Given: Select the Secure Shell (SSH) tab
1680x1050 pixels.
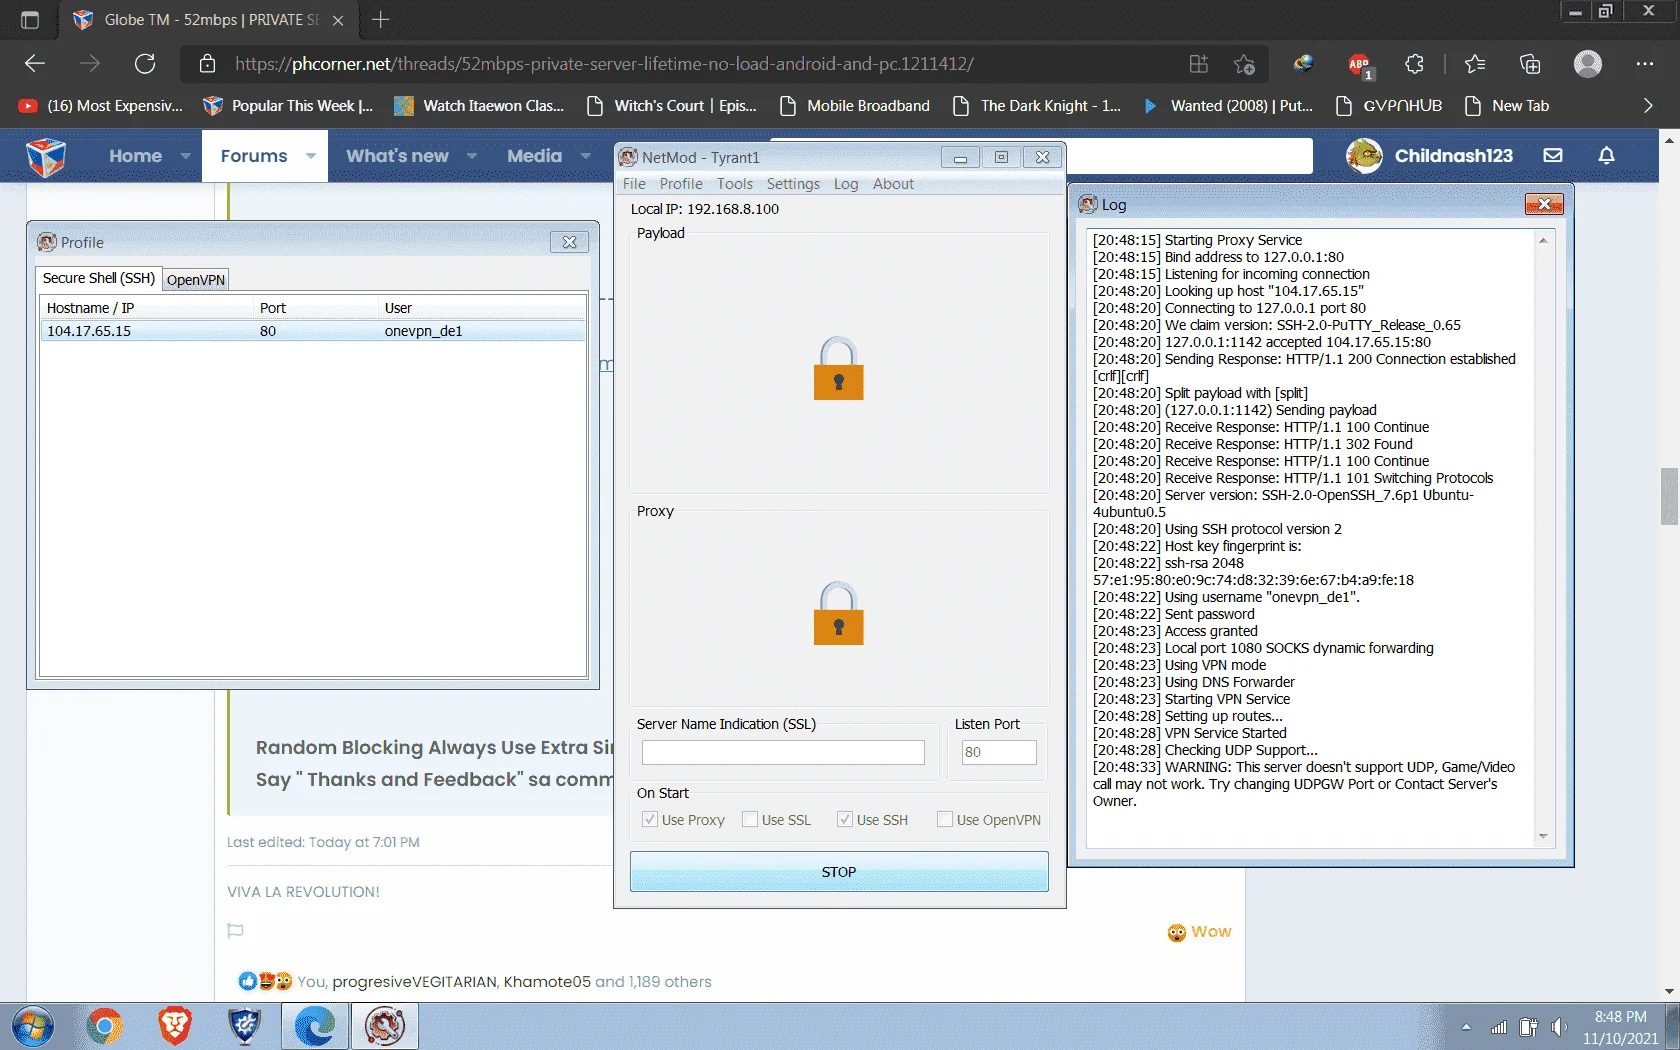Looking at the screenshot, I should pos(99,278).
